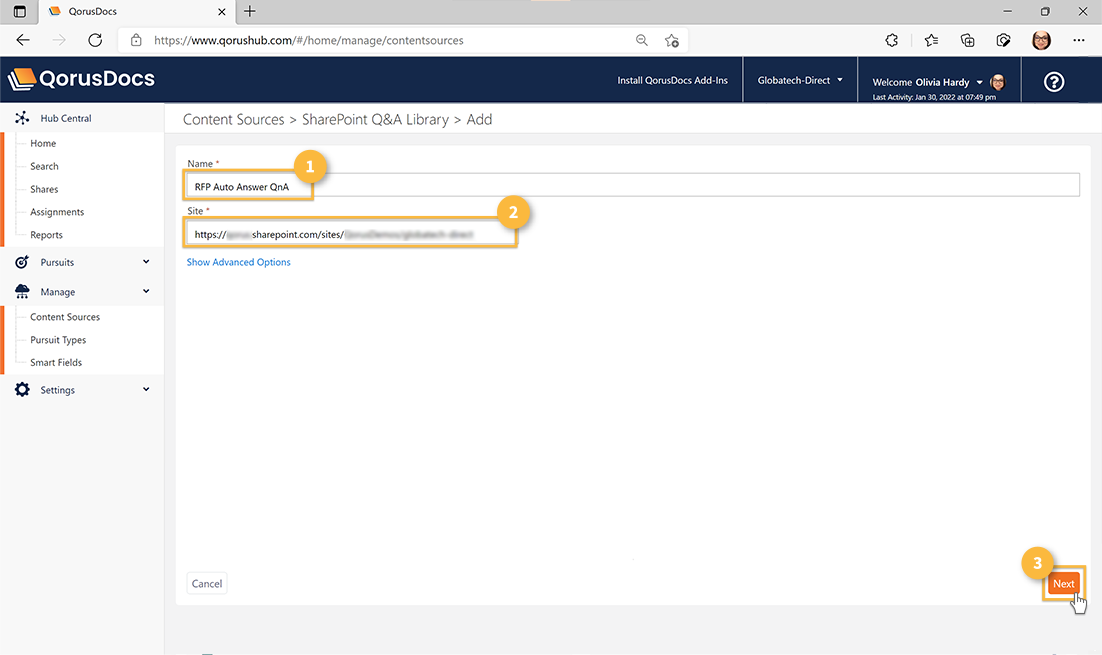The height and width of the screenshot is (655, 1102).
Task: Open browser essentials heart-shield icon
Action: [1004, 40]
